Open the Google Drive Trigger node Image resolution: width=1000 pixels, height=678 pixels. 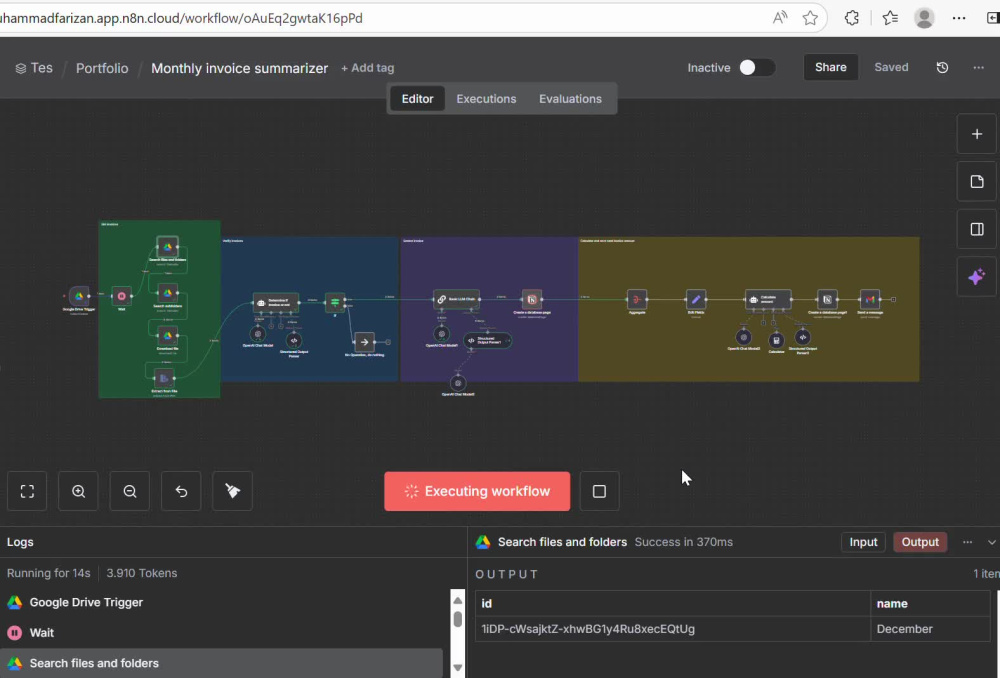pos(79,296)
